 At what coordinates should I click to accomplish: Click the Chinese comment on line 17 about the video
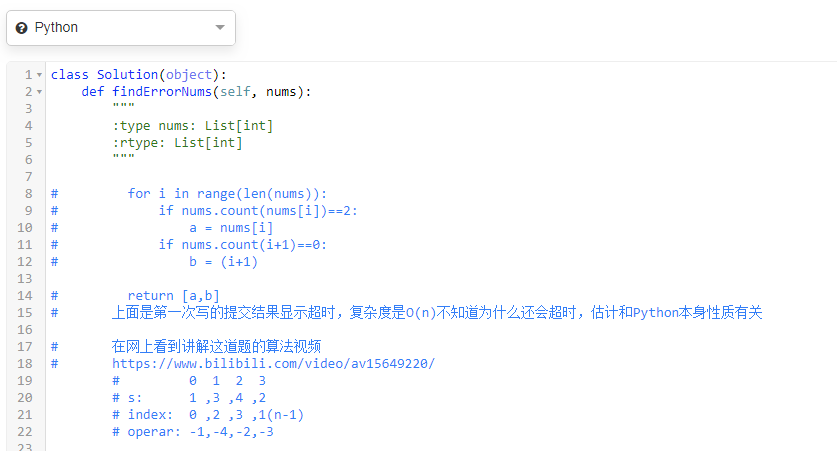(x=216, y=346)
